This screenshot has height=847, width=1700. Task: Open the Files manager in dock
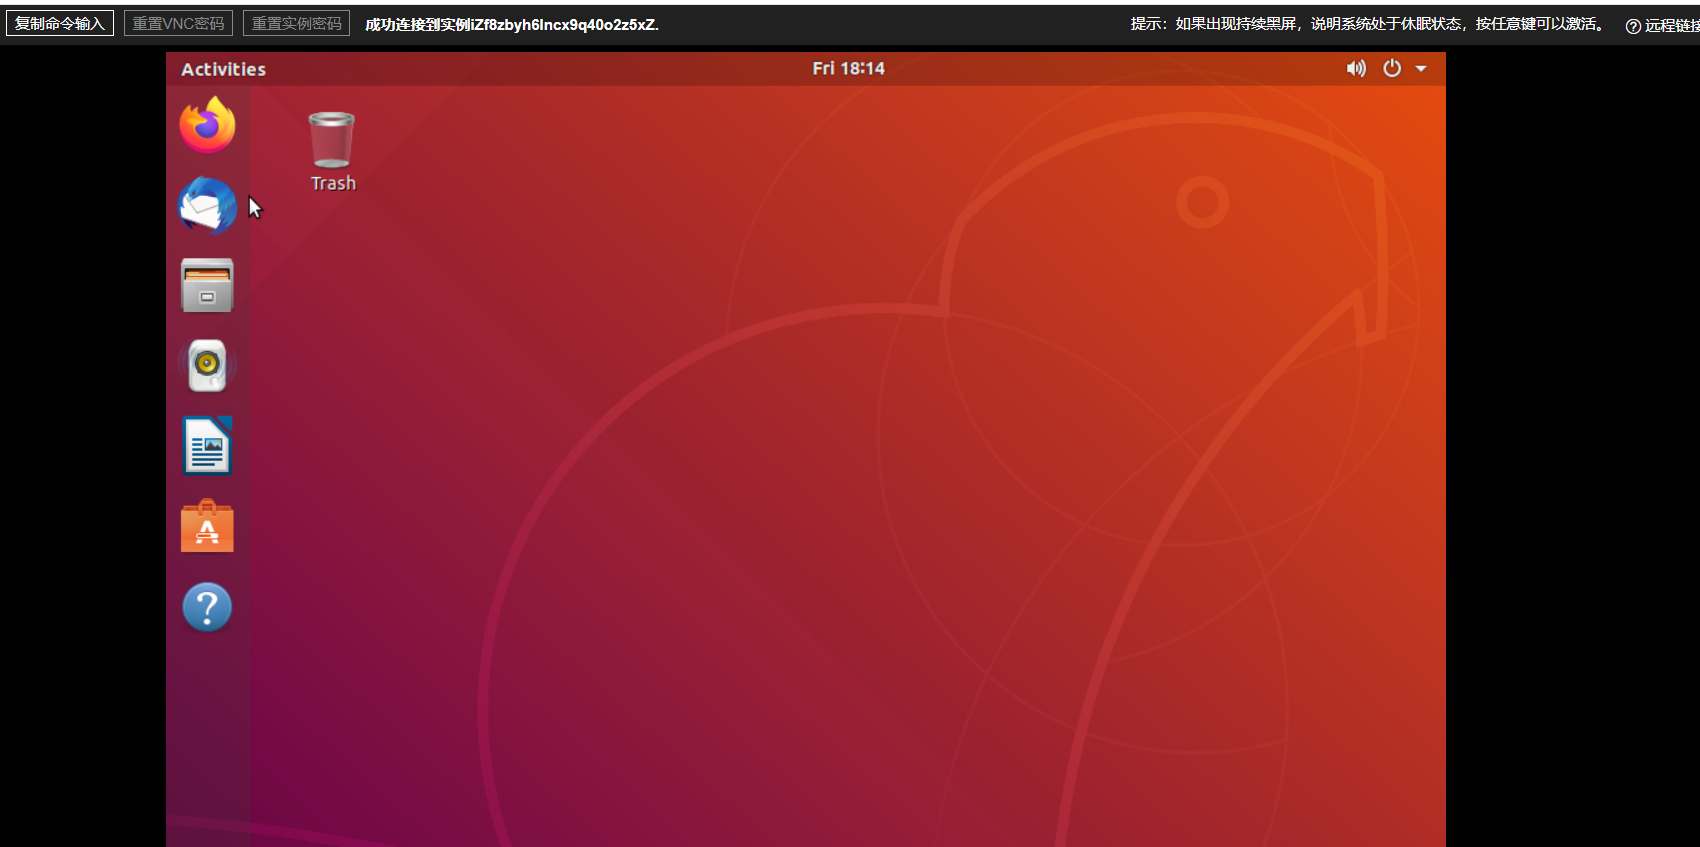pos(207,285)
